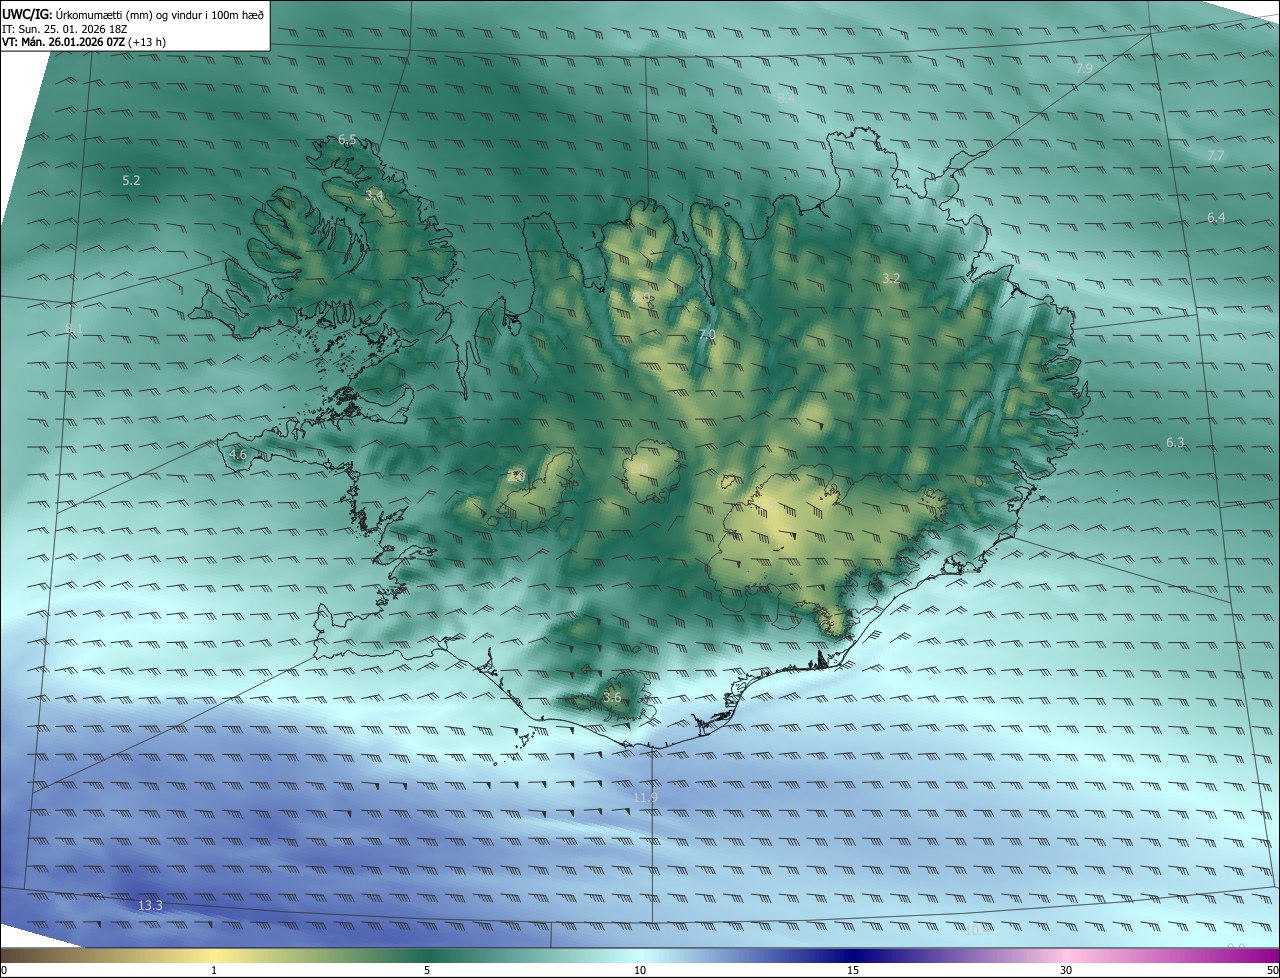This screenshot has width=1280, height=978.
Task: Click the colorbar tick label 1
Action: pyautogui.click(x=214, y=970)
